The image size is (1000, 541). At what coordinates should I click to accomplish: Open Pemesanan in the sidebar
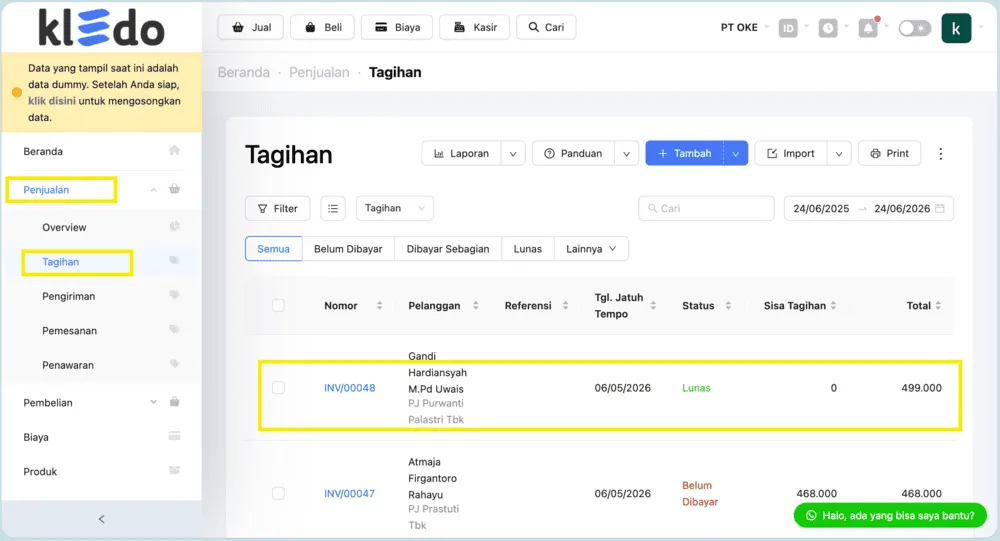pos(70,330)
